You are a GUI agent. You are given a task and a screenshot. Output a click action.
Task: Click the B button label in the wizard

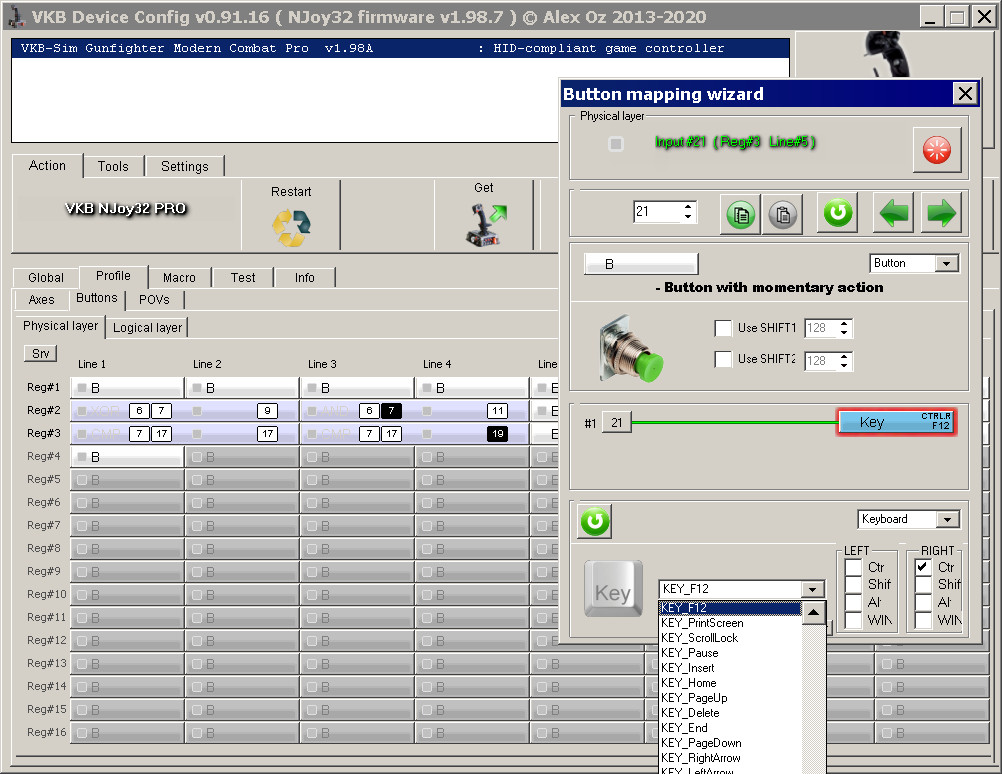pyautogui.click(x=641, y=264)
